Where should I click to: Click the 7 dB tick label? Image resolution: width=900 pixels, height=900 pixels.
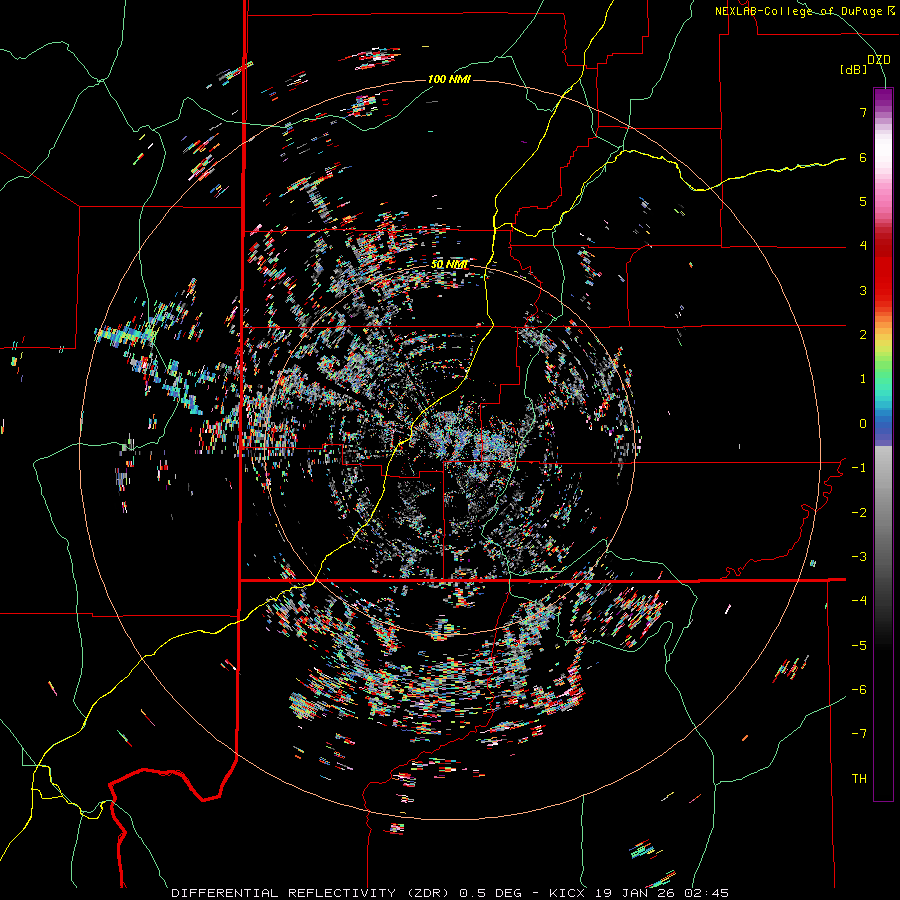[863, 112]
